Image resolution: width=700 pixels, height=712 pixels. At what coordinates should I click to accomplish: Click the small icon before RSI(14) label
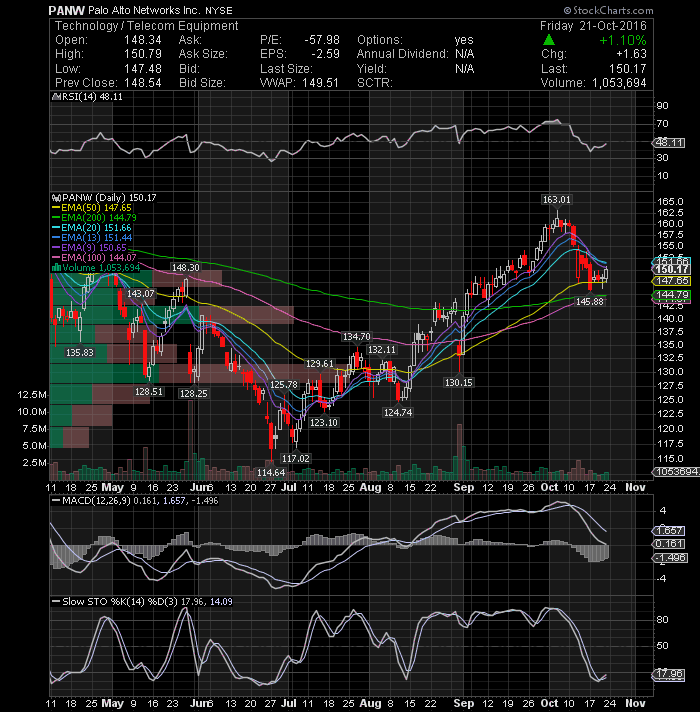pyautogui.click(x=56, y=97)
